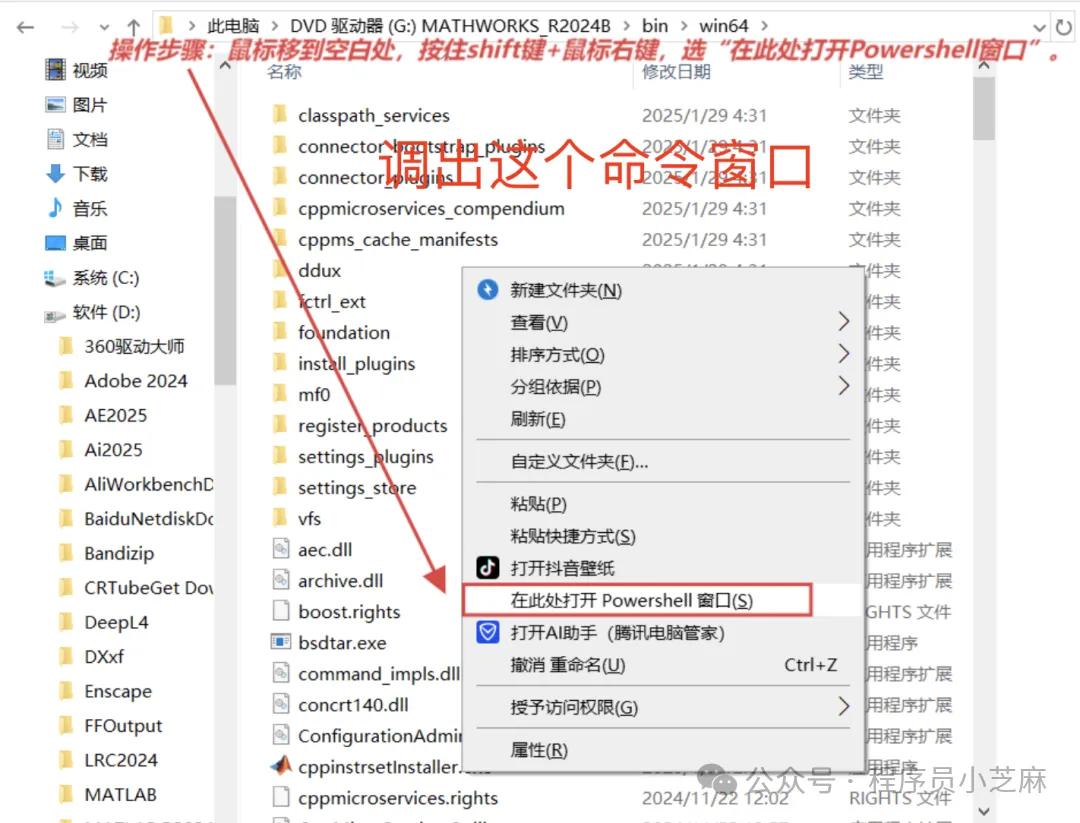Open 图片 in navigation pane
Image resolution: width=1080 pixels, height=823 pixels.
(x=76, y=105)
